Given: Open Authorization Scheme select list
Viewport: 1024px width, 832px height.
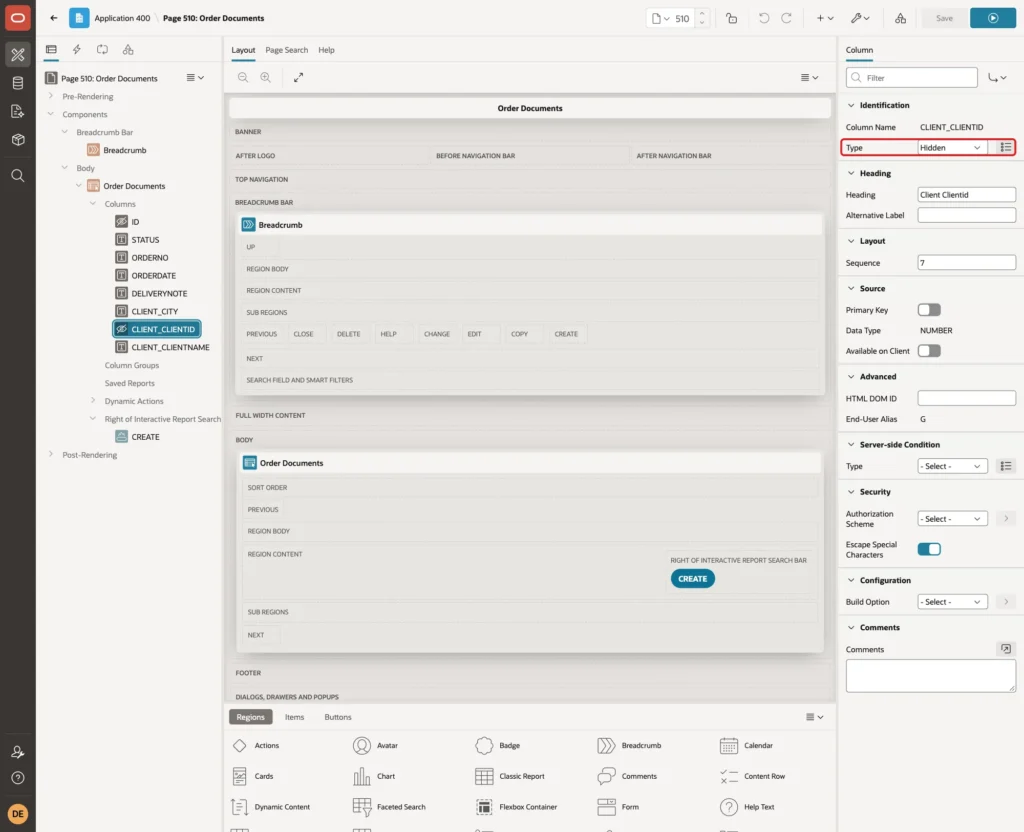Looking at the screenshot, I should point(952,519).
